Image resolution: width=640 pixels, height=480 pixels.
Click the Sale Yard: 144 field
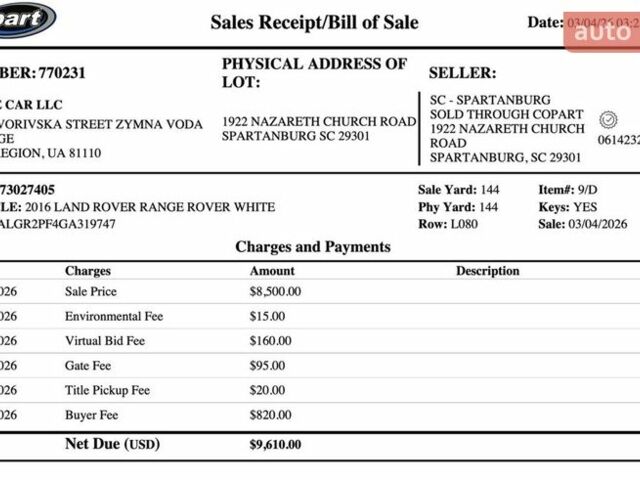pyautogui.click(x=458, y=190)
